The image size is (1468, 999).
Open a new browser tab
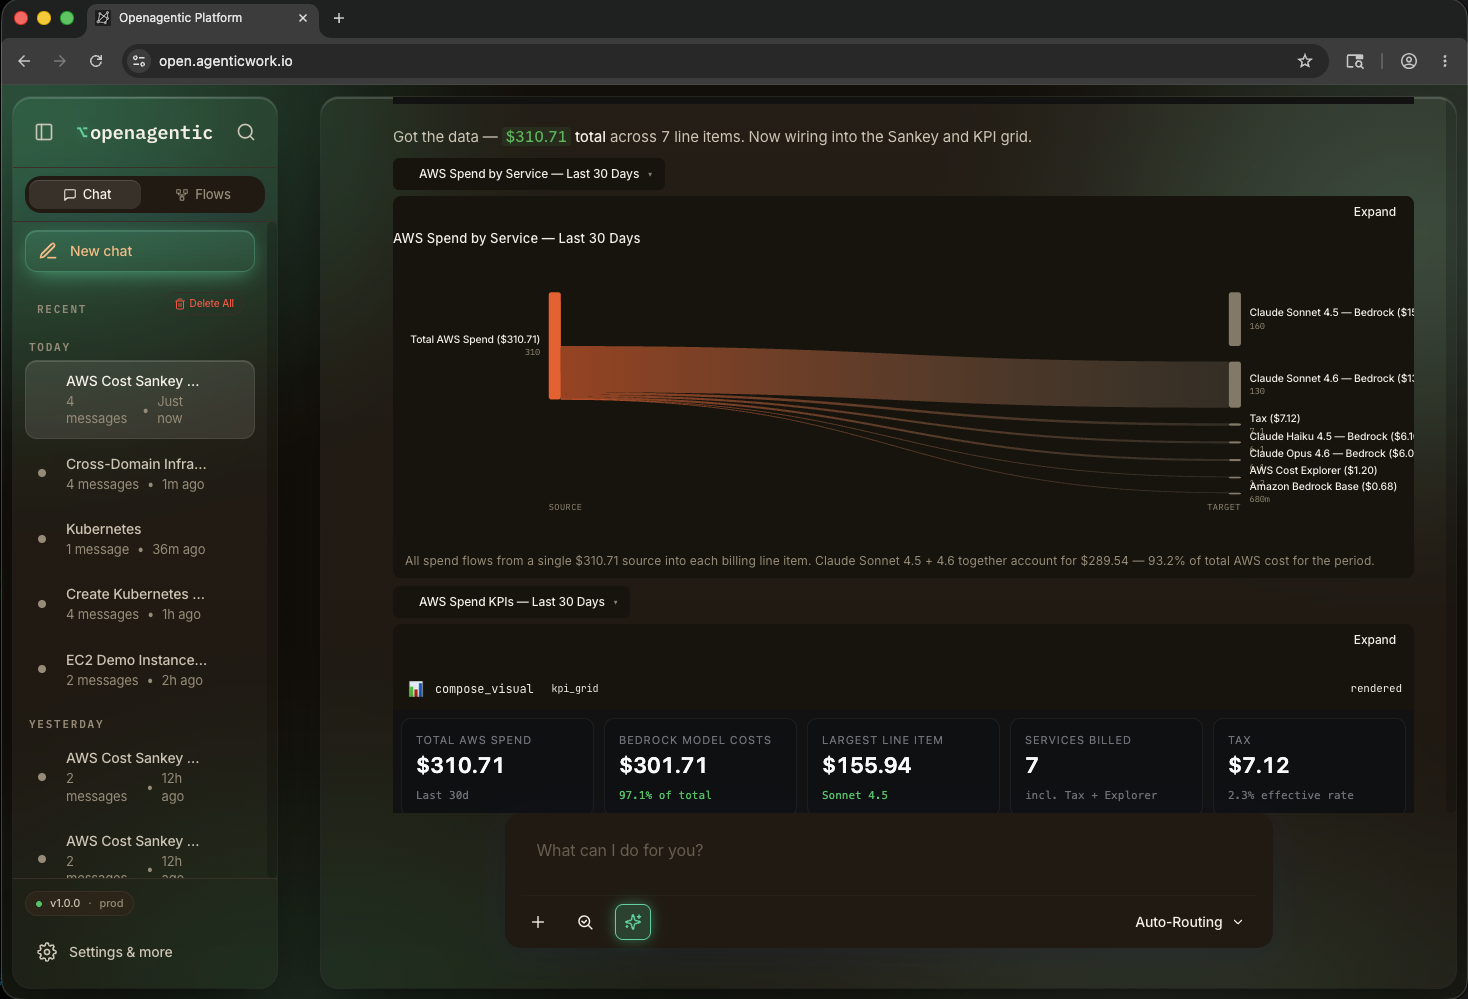tap(339, 18)
